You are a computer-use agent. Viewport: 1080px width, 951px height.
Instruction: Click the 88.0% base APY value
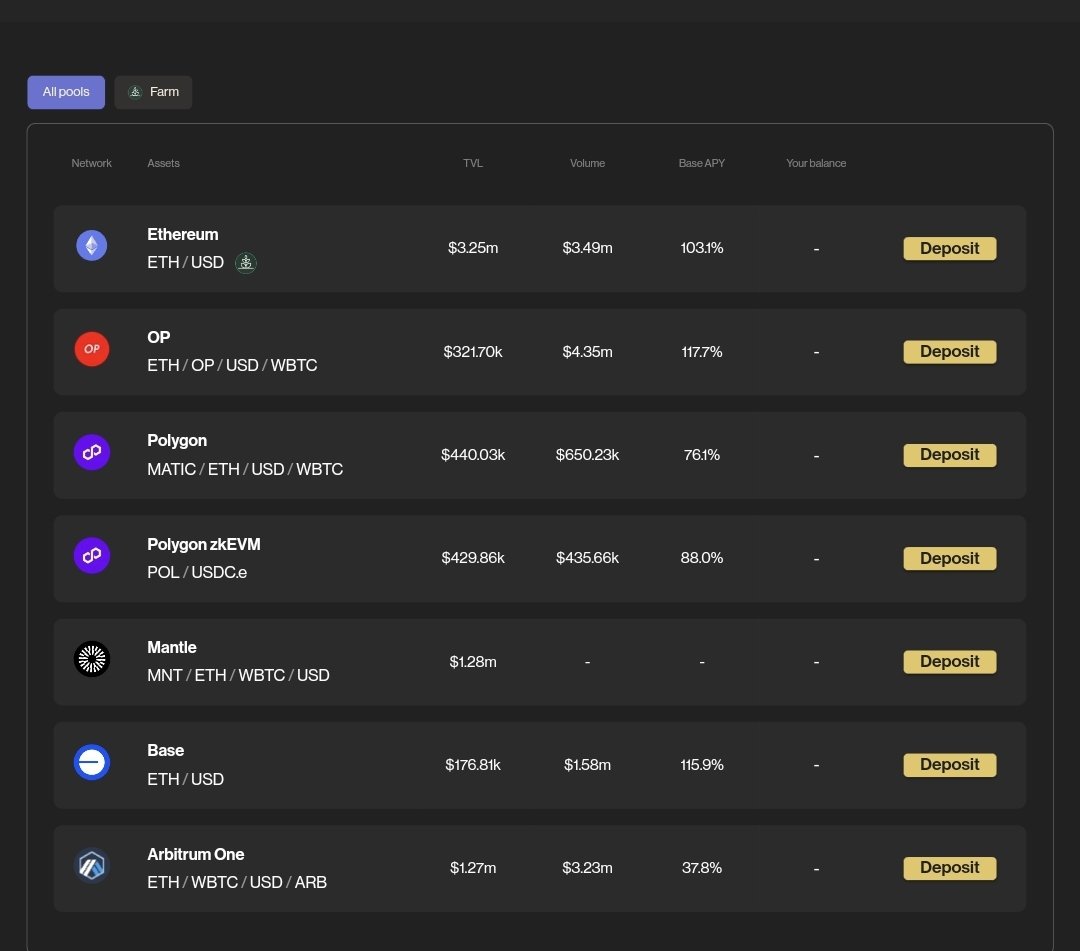click(x=702, y=558)
